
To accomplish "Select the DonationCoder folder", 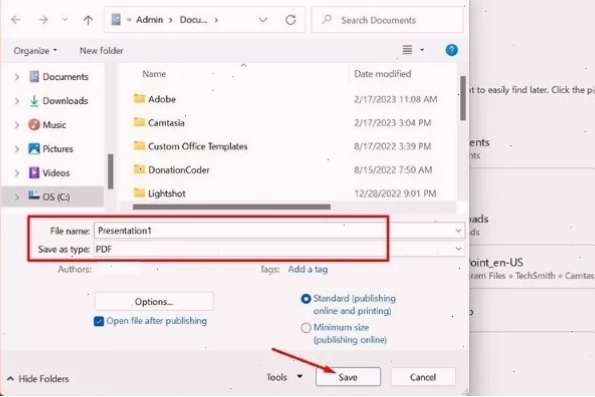I will click(179, 170).
